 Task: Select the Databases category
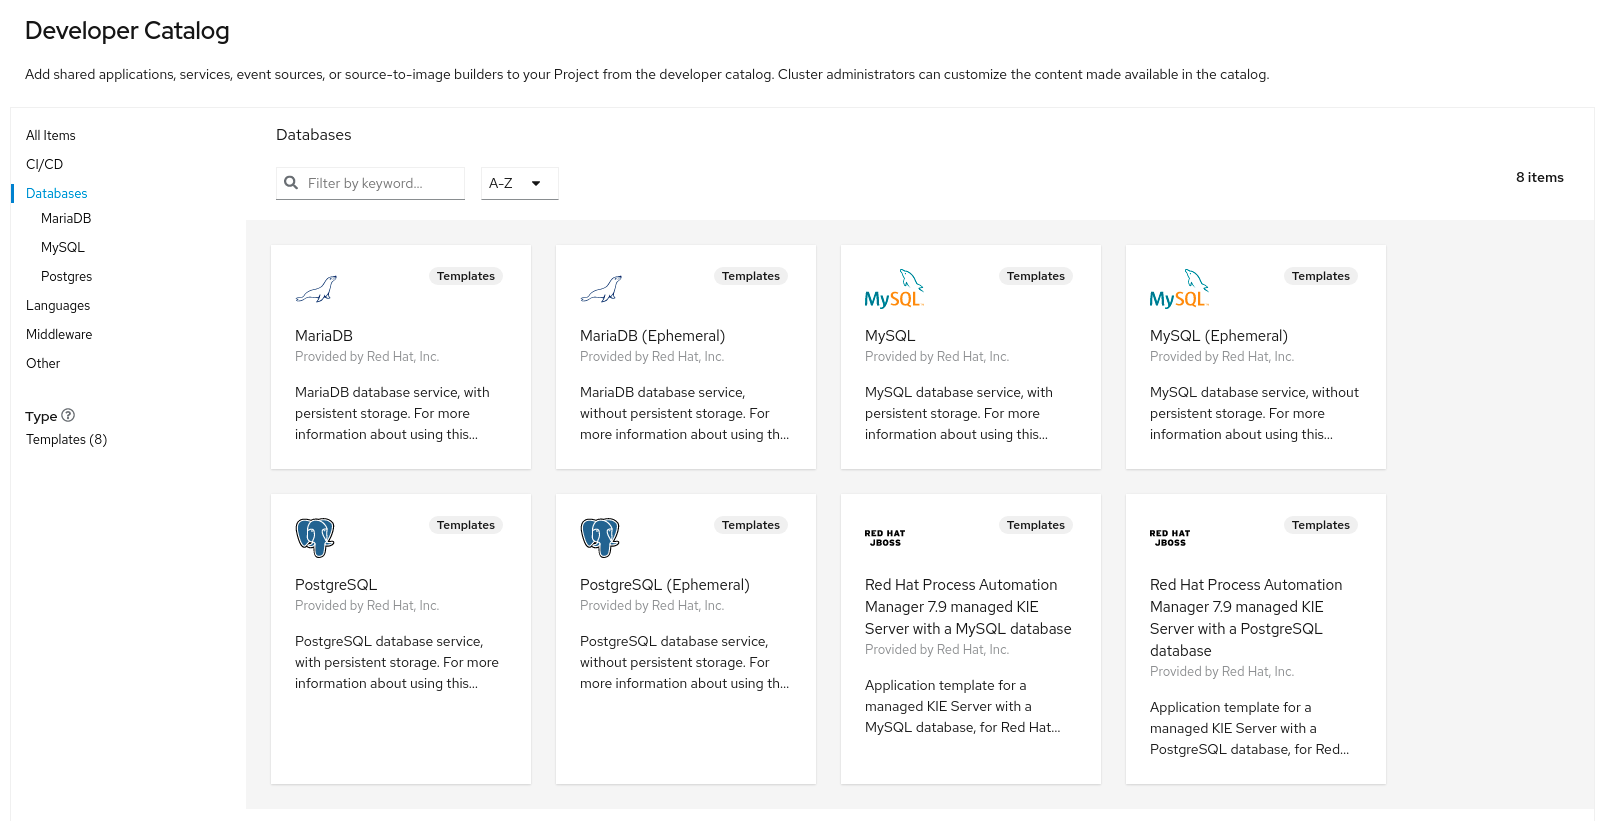click(x=57, y=193)
